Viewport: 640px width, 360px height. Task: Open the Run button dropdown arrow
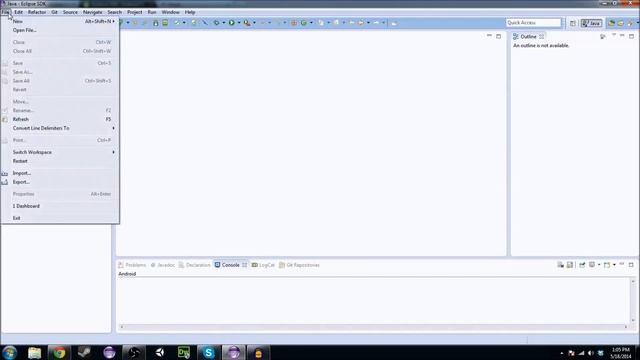click(x=239, y=23)
